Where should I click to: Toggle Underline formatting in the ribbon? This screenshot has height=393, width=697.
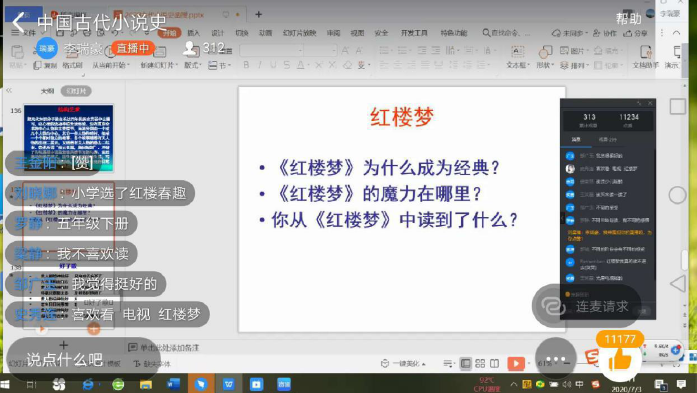coord(273,65)
